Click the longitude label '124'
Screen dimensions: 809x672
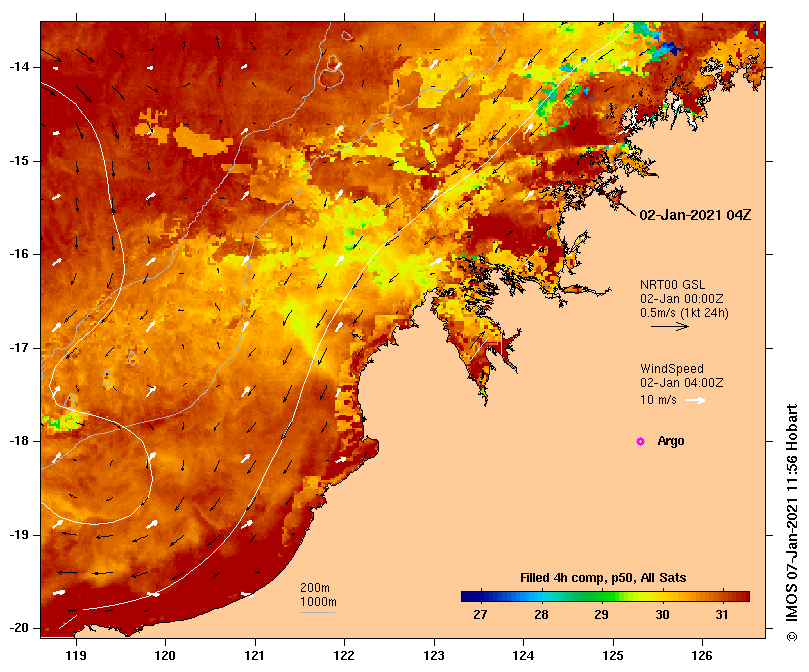523,656
